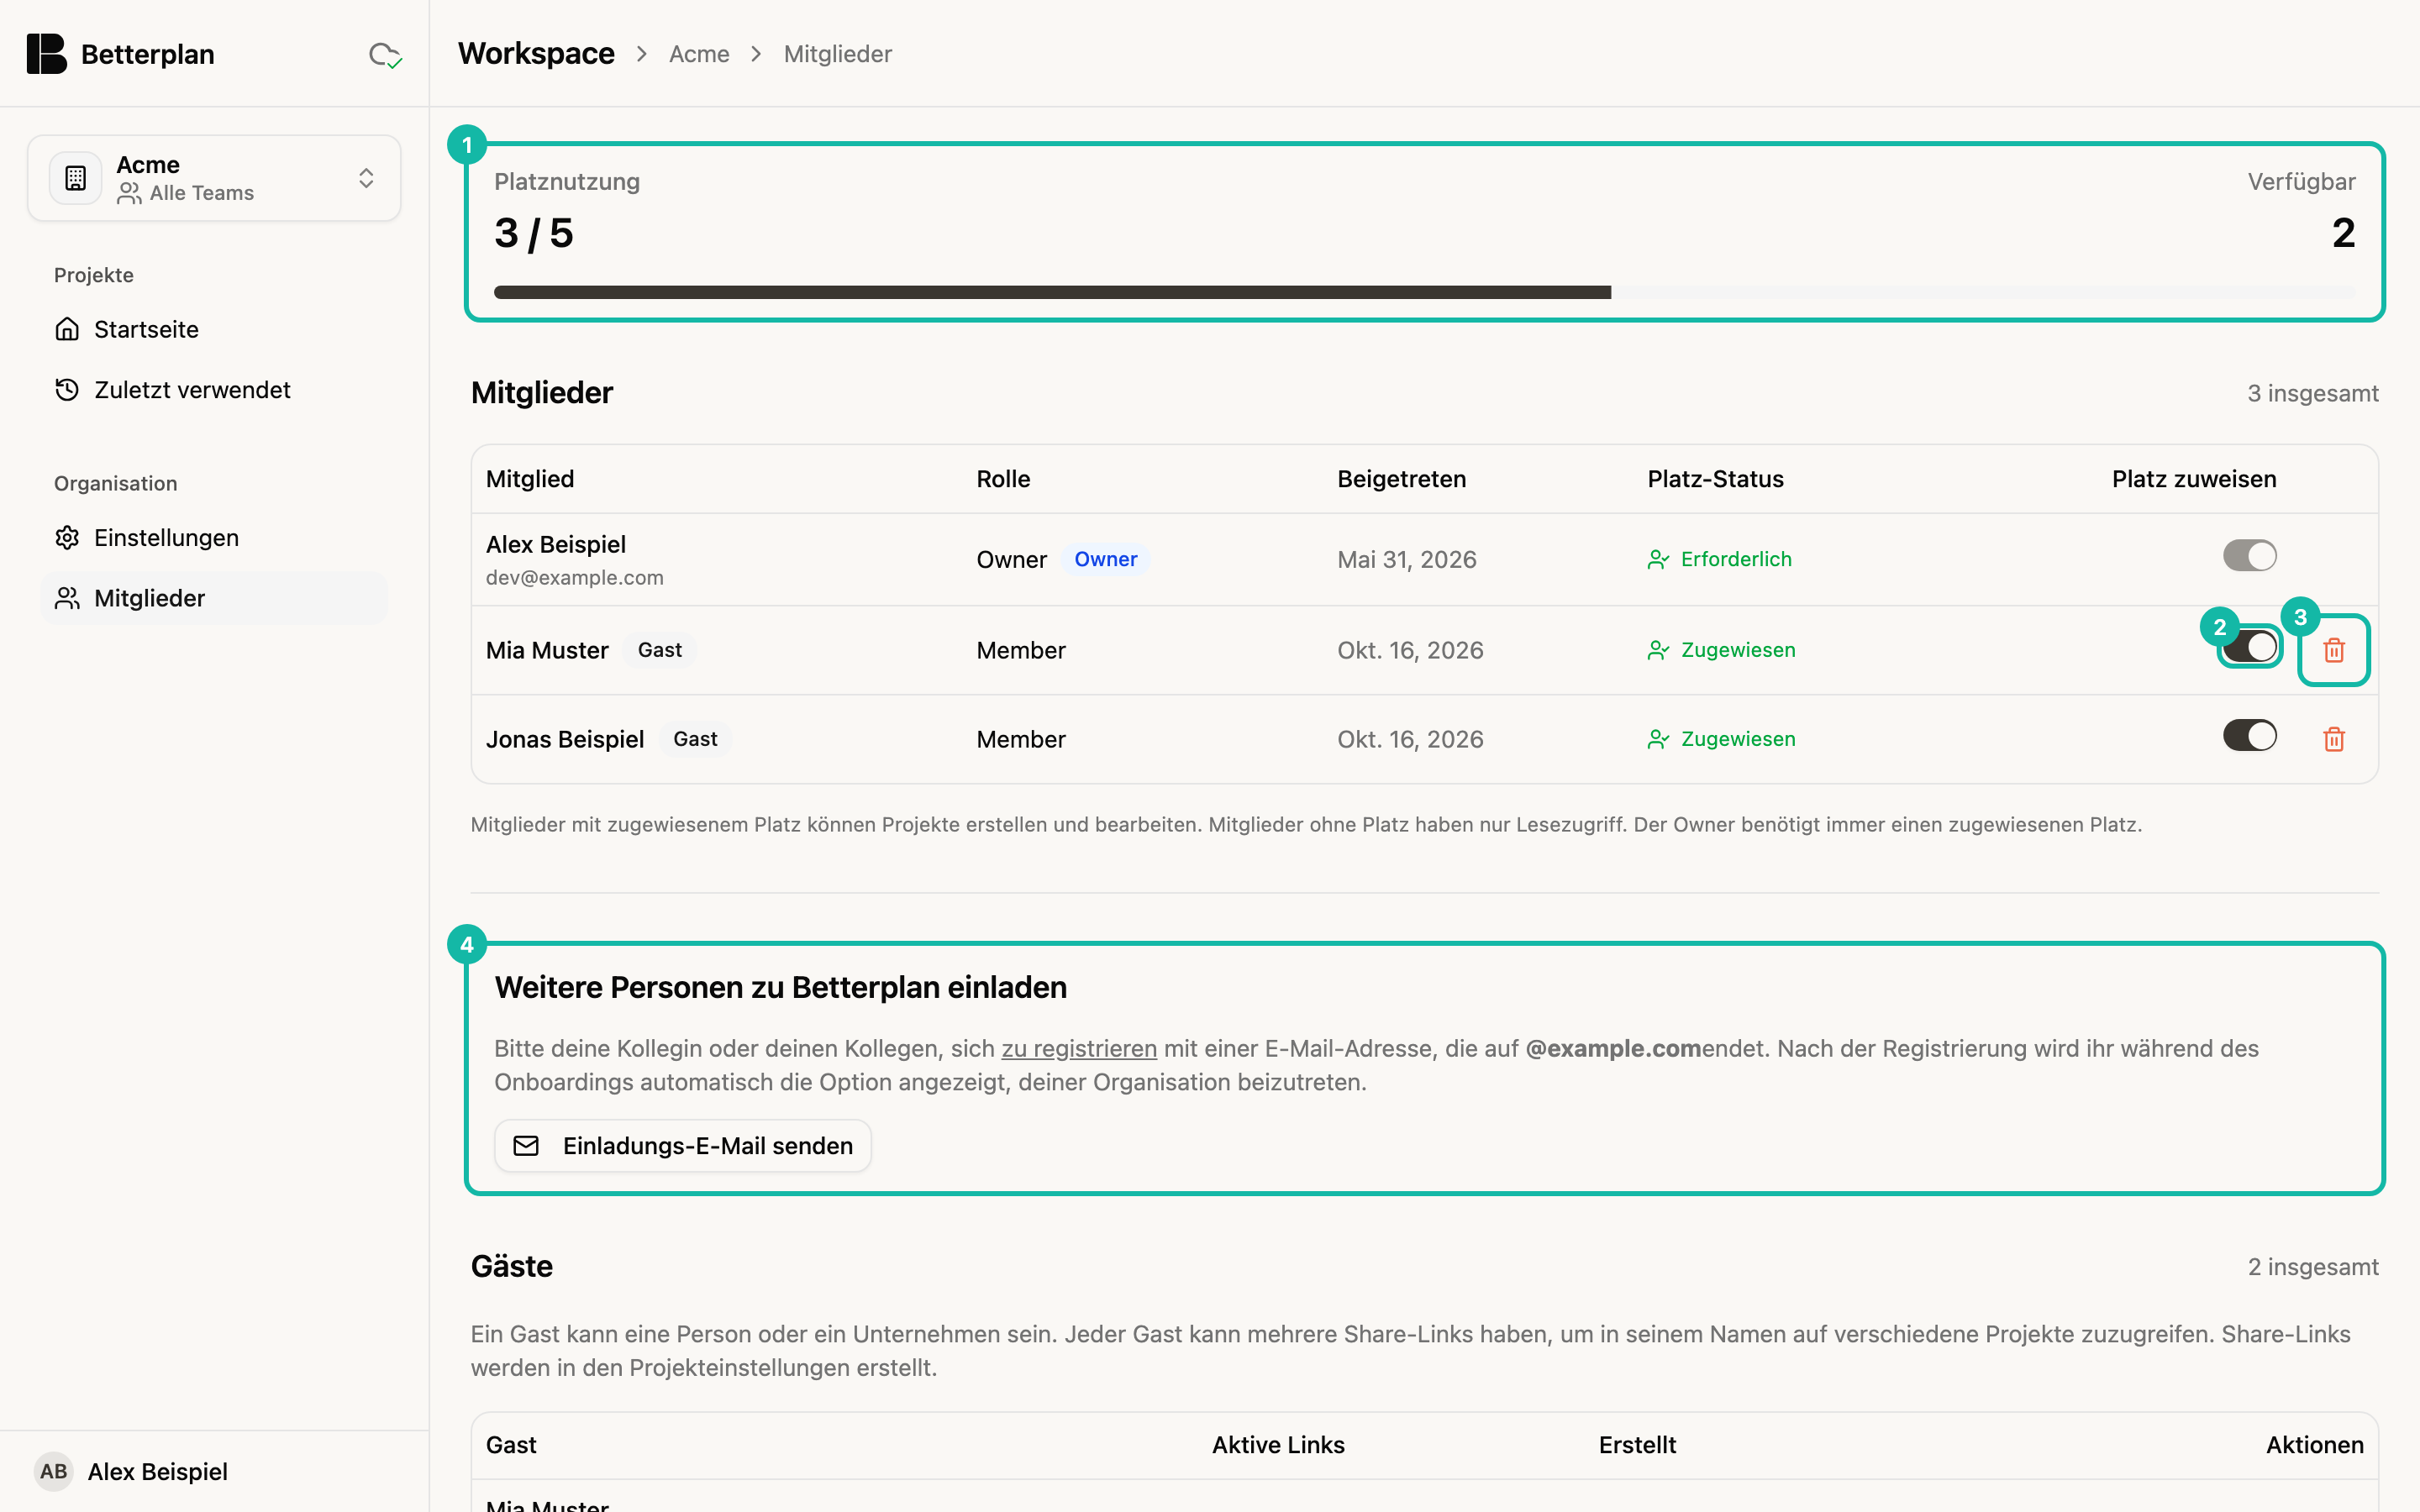Click the Alle Teams people icon

click(129, 193)
